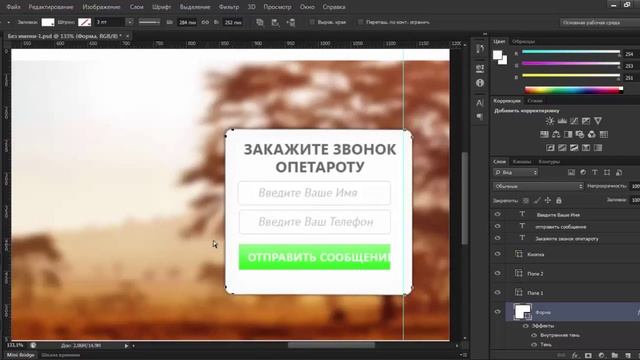
Task: Open the layer blend mode dropdown
Action: [x=538, y=186]
